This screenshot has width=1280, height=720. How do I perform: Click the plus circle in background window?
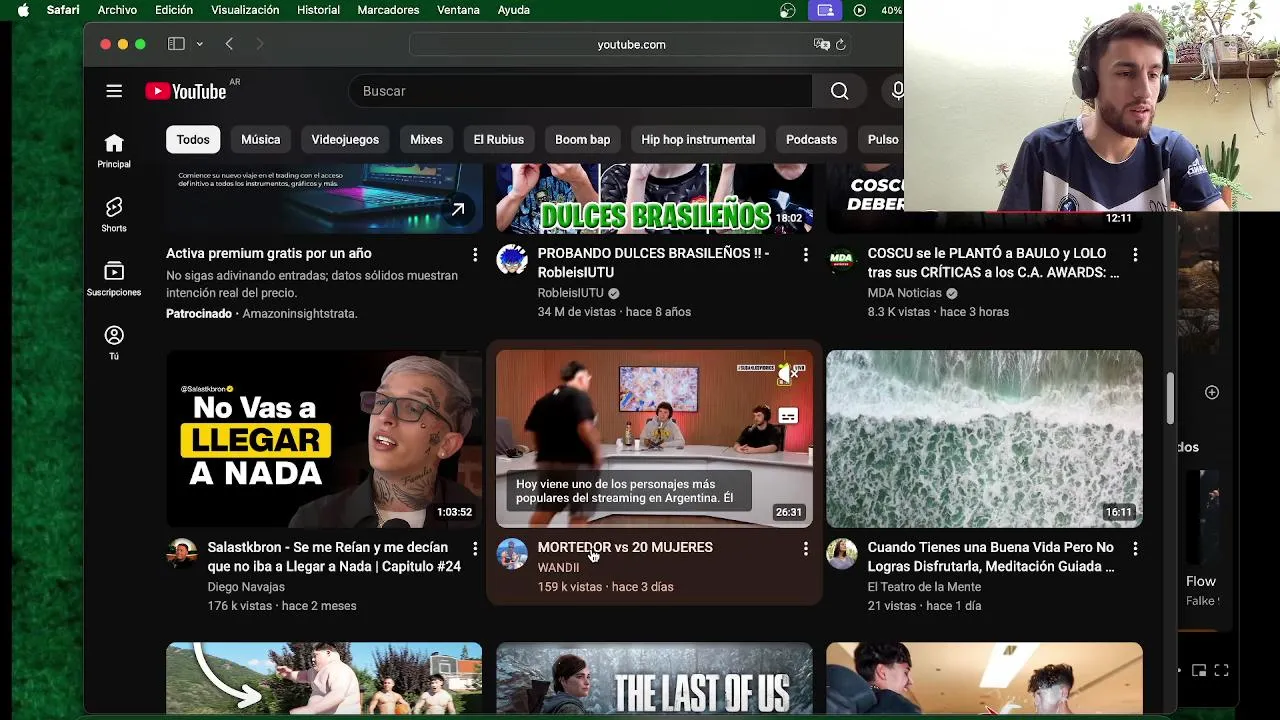(1211, 392)
